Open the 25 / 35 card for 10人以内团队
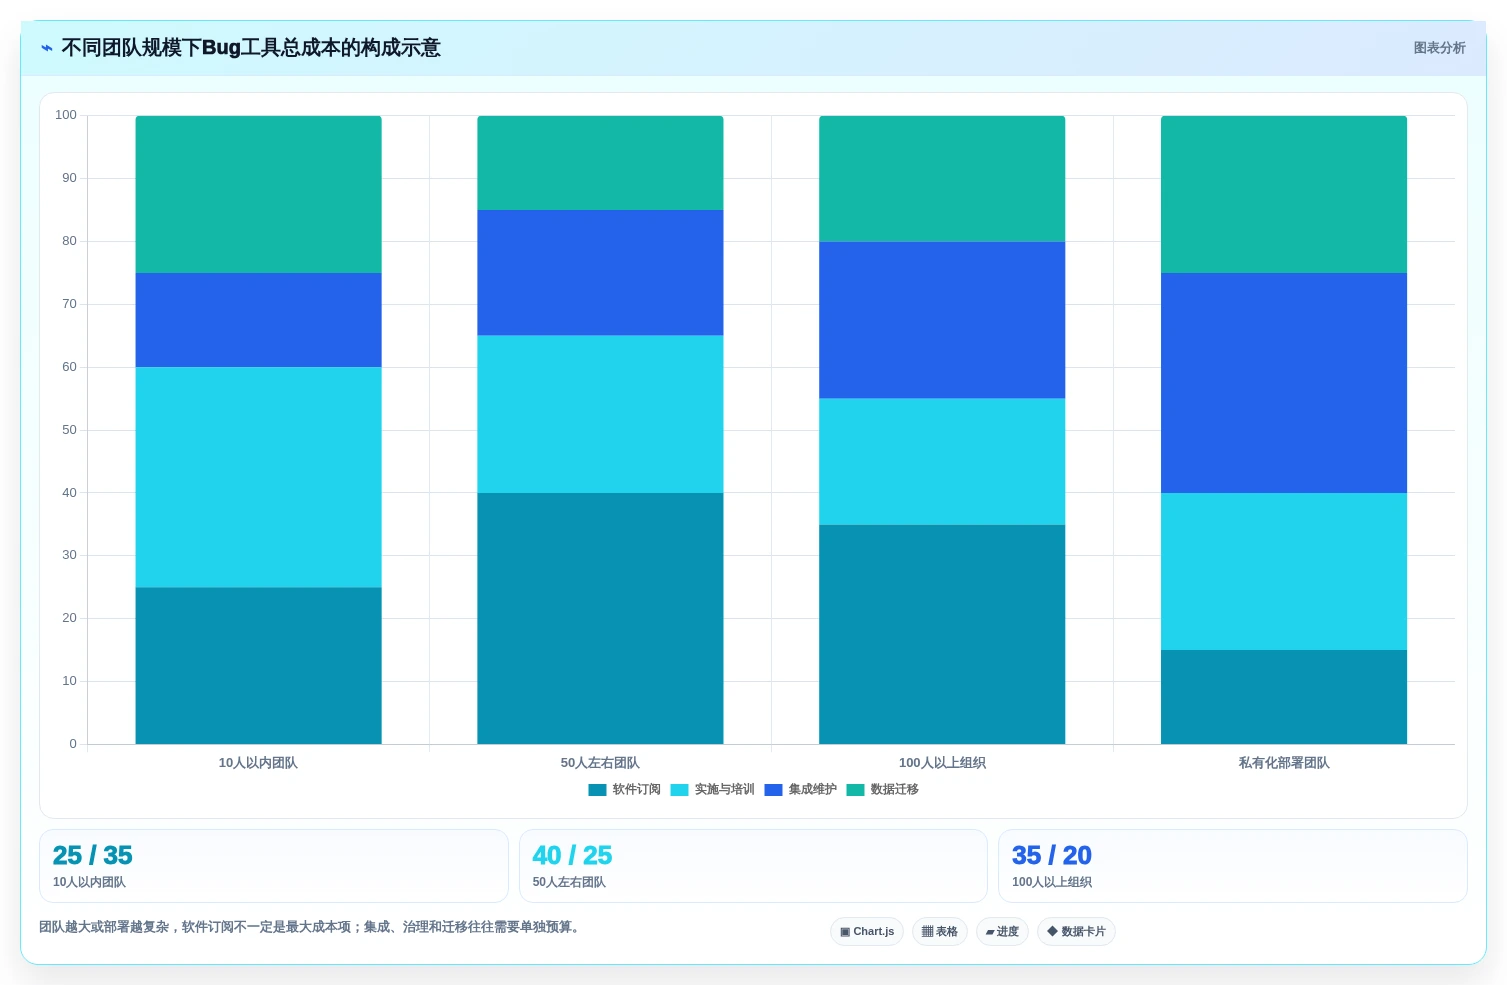This screenshot has height=985, width=1507. pyautogui.click(x=274, y=866)
